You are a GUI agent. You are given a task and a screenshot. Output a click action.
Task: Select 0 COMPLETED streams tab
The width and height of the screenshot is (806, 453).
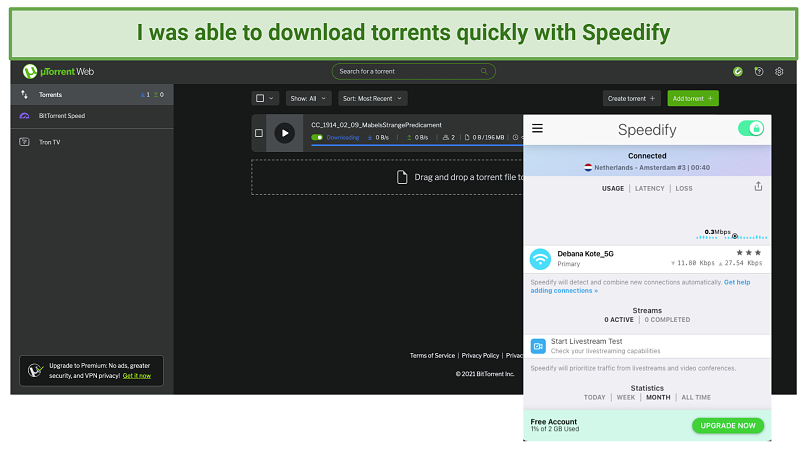[x=667, y=320]
